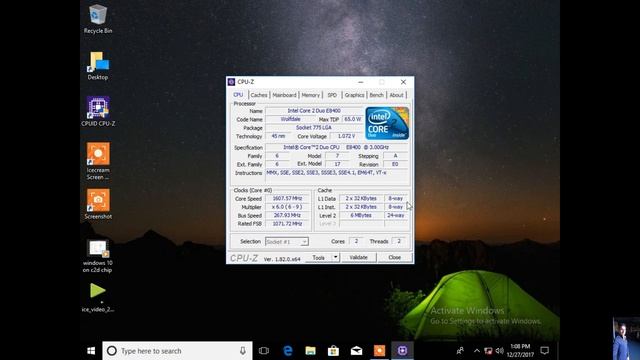Image resolution: width=640 pixels, height=360 pixels.
Task: Click the 'Type here to search' box
Action: point(178,351)
